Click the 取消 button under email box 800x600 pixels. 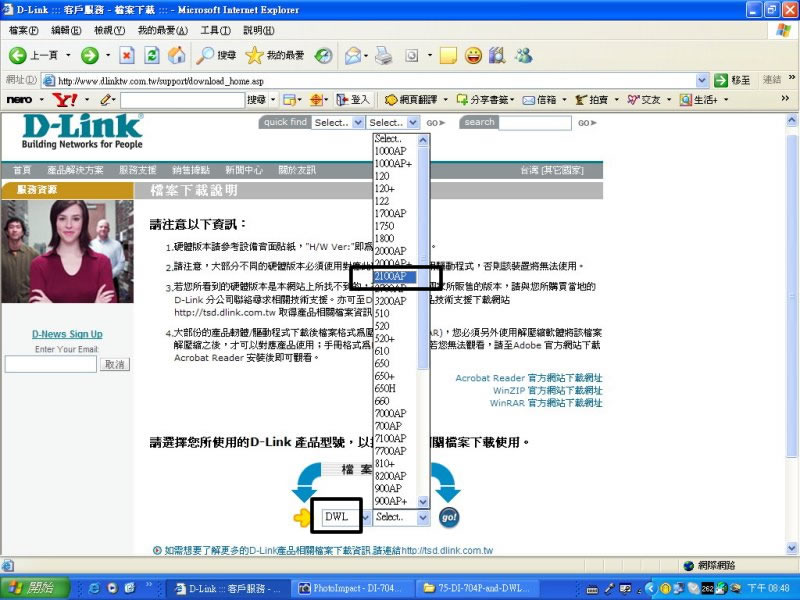tap(115, 364)
